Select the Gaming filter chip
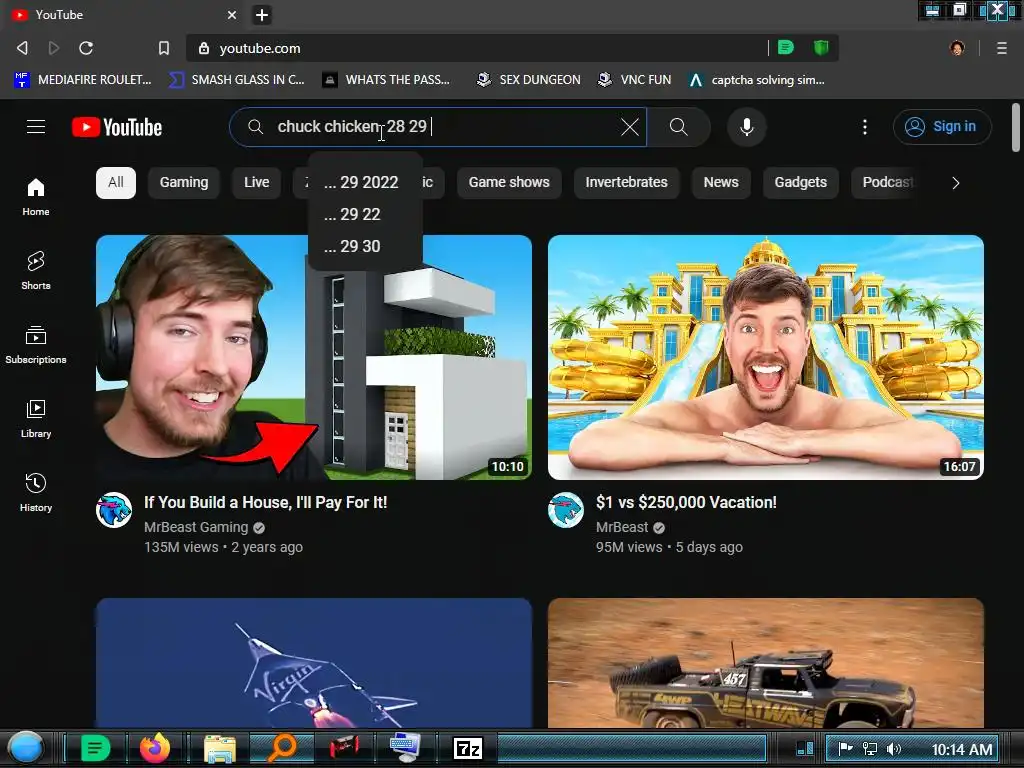This screenshot has height=768, width=1024. tap(184, 182)
